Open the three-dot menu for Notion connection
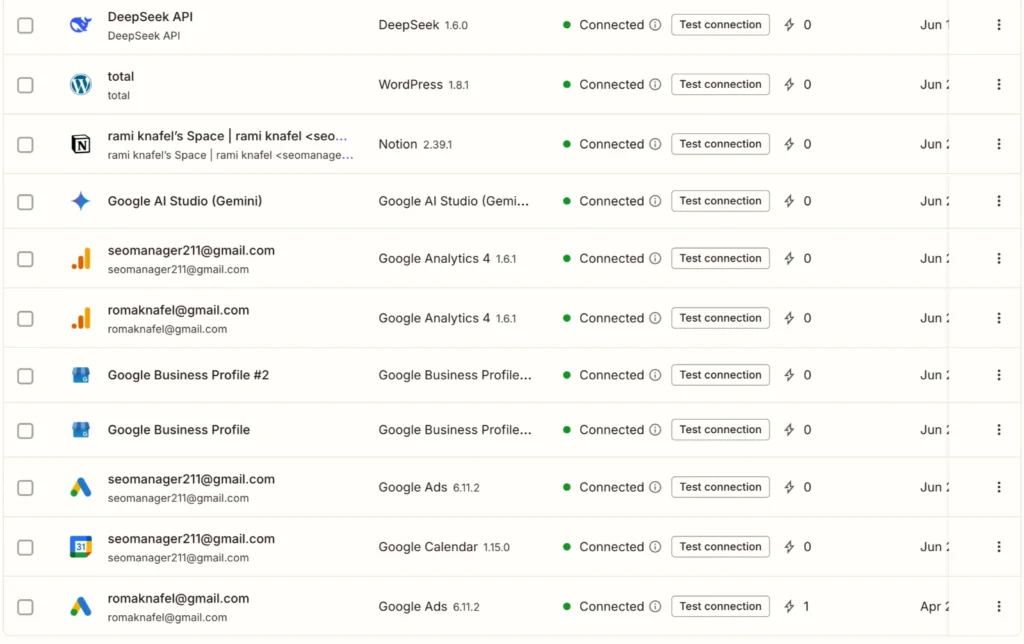 (x=999, y=144)
